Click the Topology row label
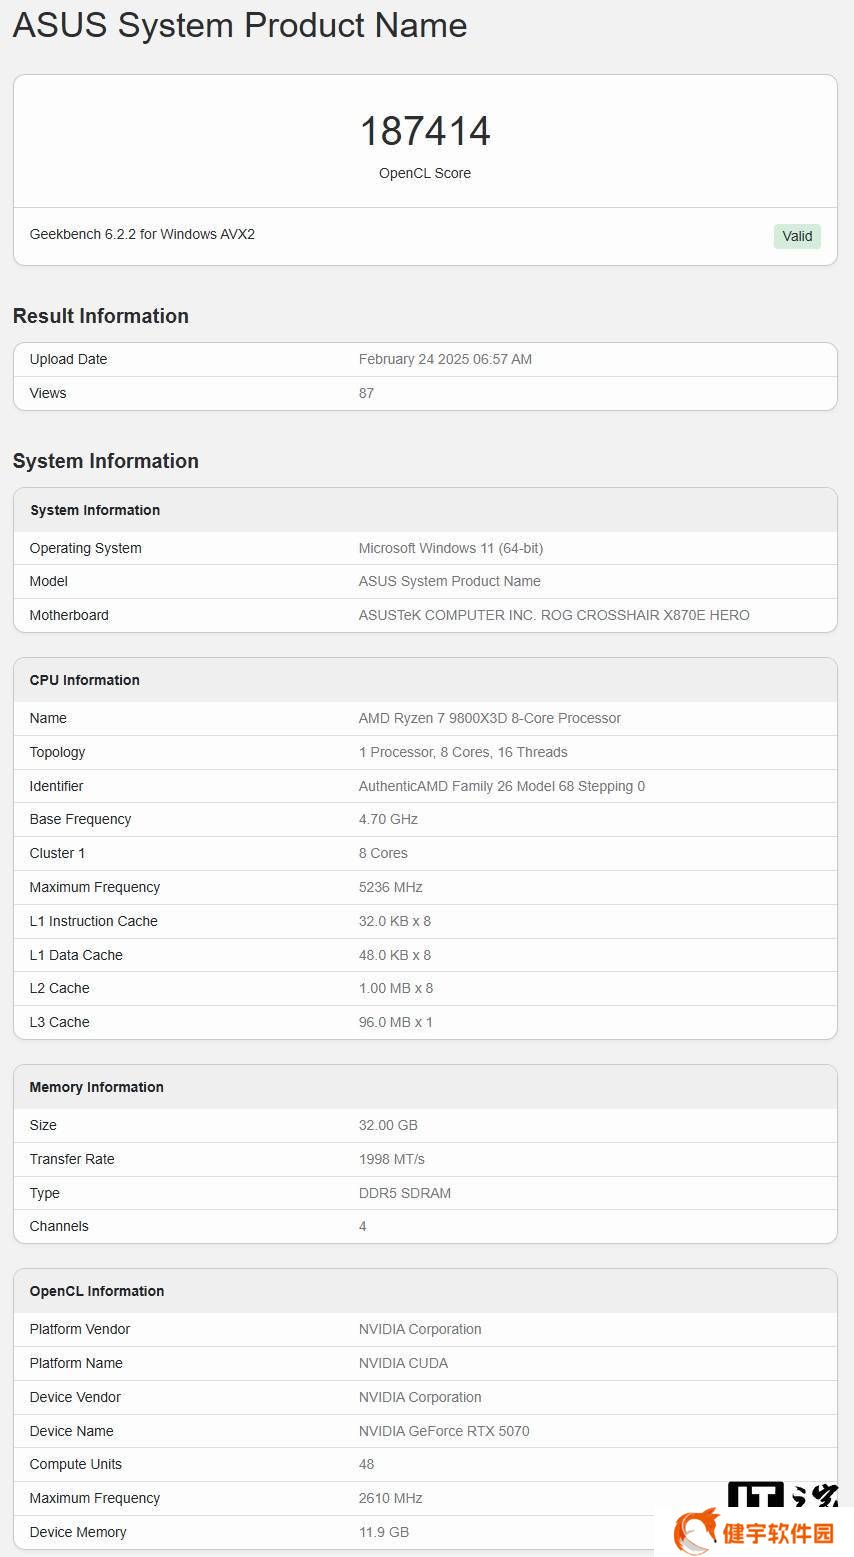The height and width of the screenshot is (1557, 854). (57, 752)
